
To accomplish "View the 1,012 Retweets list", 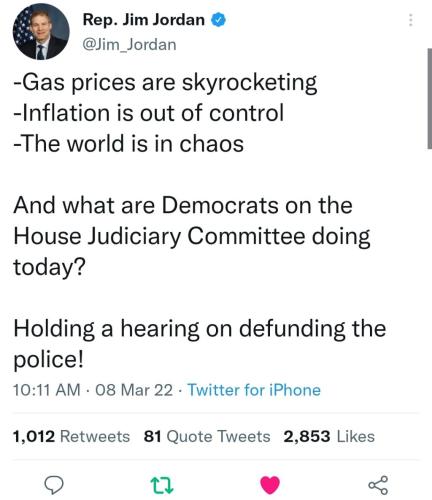I will pos(71,436).
